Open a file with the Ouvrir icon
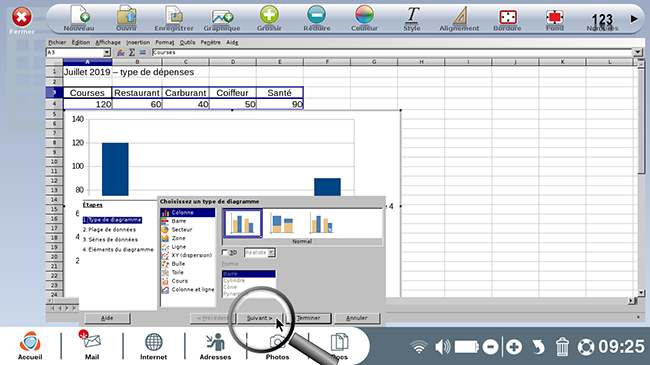The width and height of the screenshot is (650, 365). 126,16
